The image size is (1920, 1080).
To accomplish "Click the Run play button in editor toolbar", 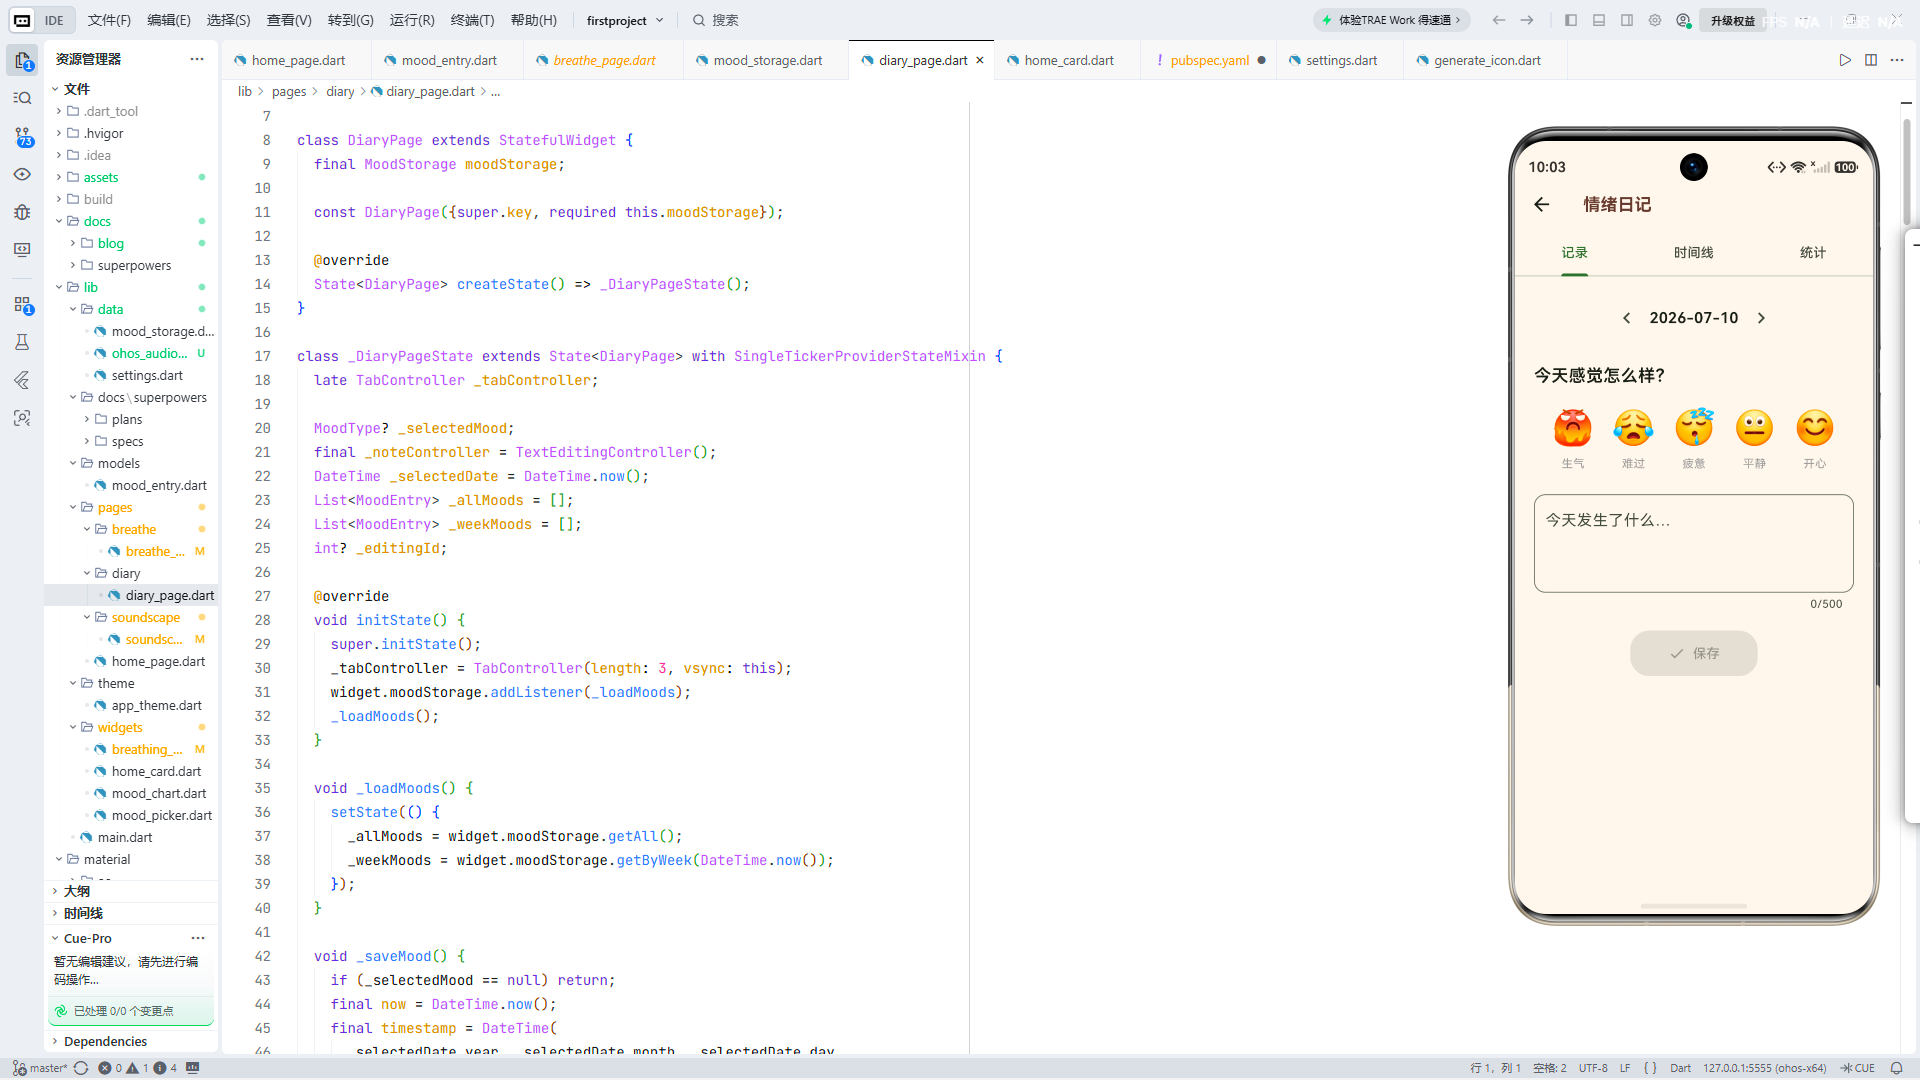I will click(x=1845, y=60).
